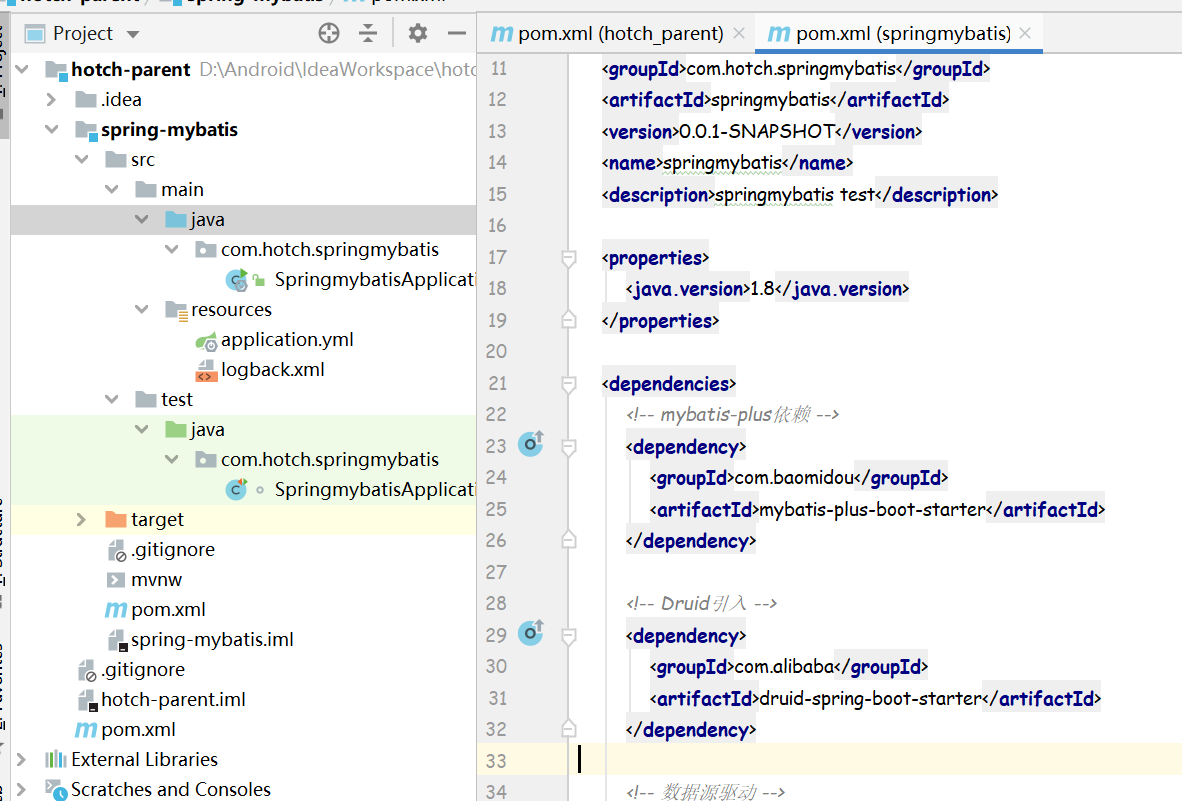Collapse the main folder
1182x801 pixels.
point(112,189)
